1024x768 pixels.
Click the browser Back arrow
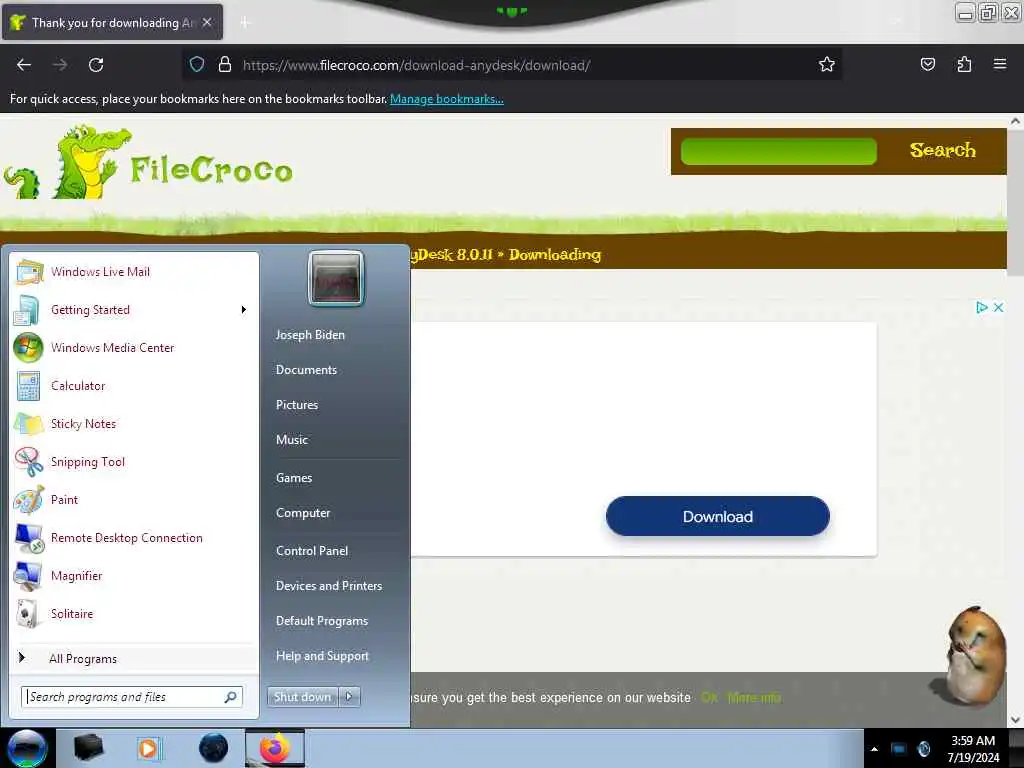coord(24,65)
